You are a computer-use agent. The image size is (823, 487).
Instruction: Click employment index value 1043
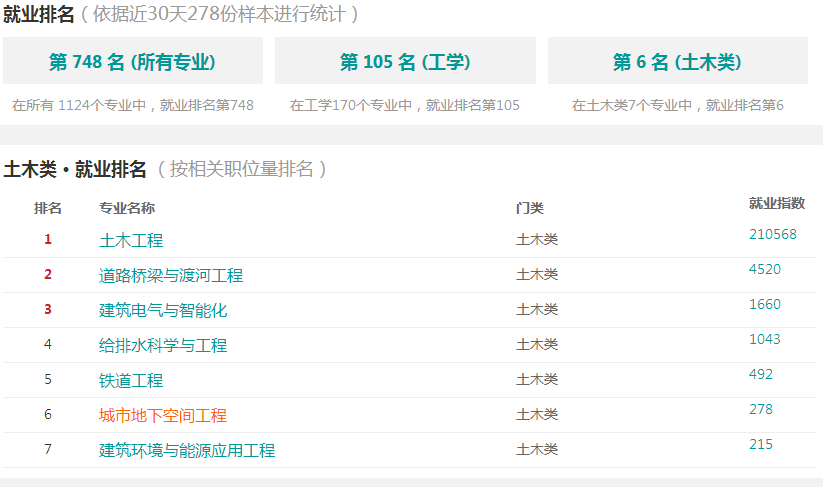pyautogui.click(x=765, y=339)
